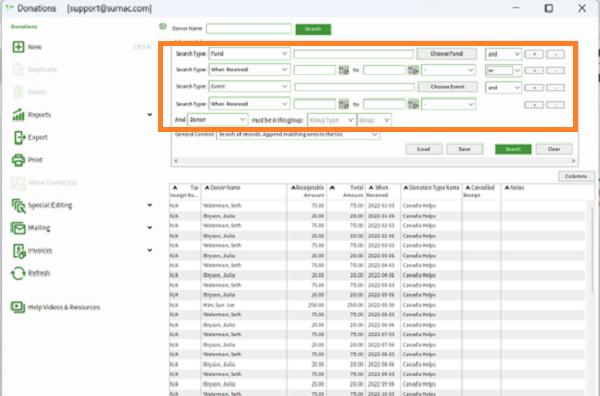Sort by the Donor Name column header
The image size is (600, 396).
pyautogui.click(x=244, y=191)
